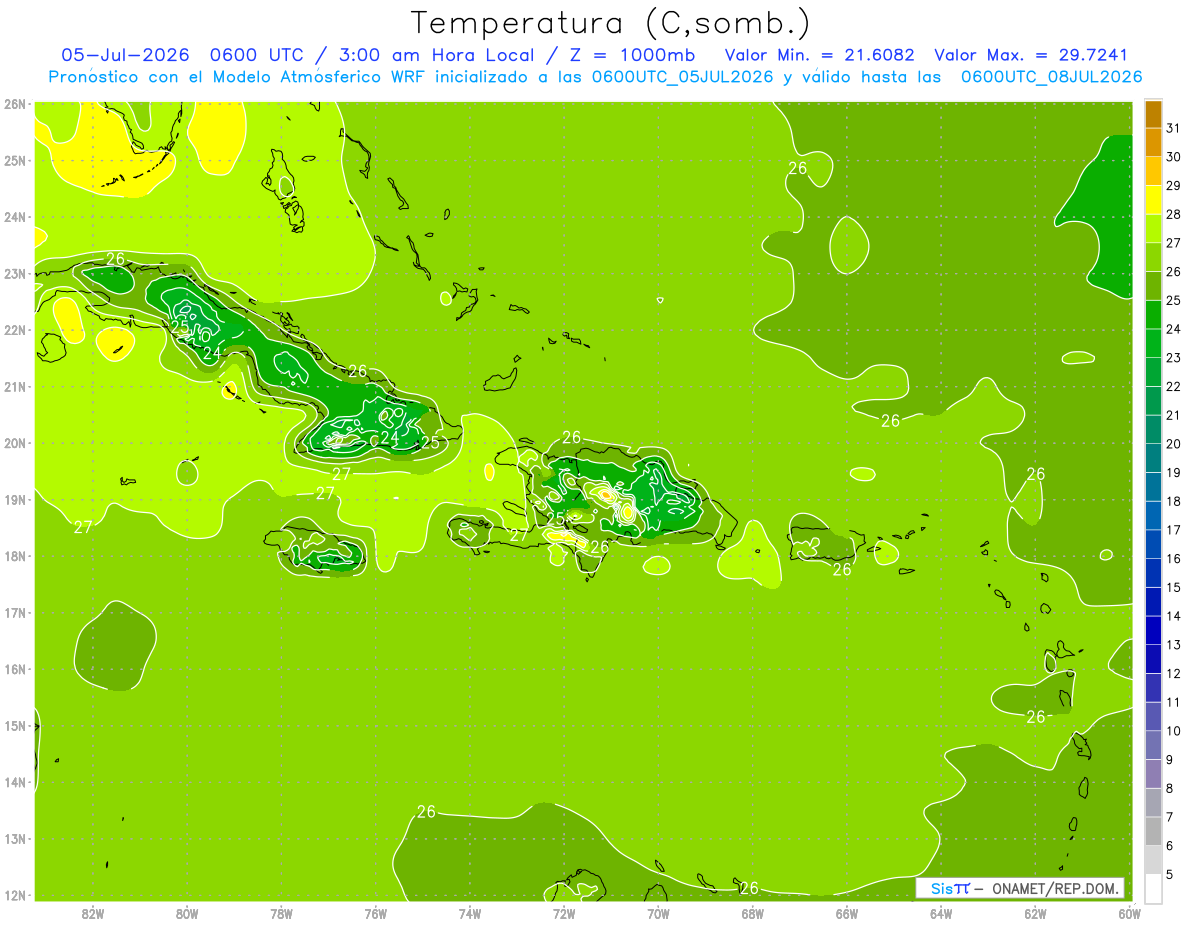Click the lime legend swatch between 27 and 28
The height and width of the screenshot is (927, 1200).
(x=1153, y=229)
